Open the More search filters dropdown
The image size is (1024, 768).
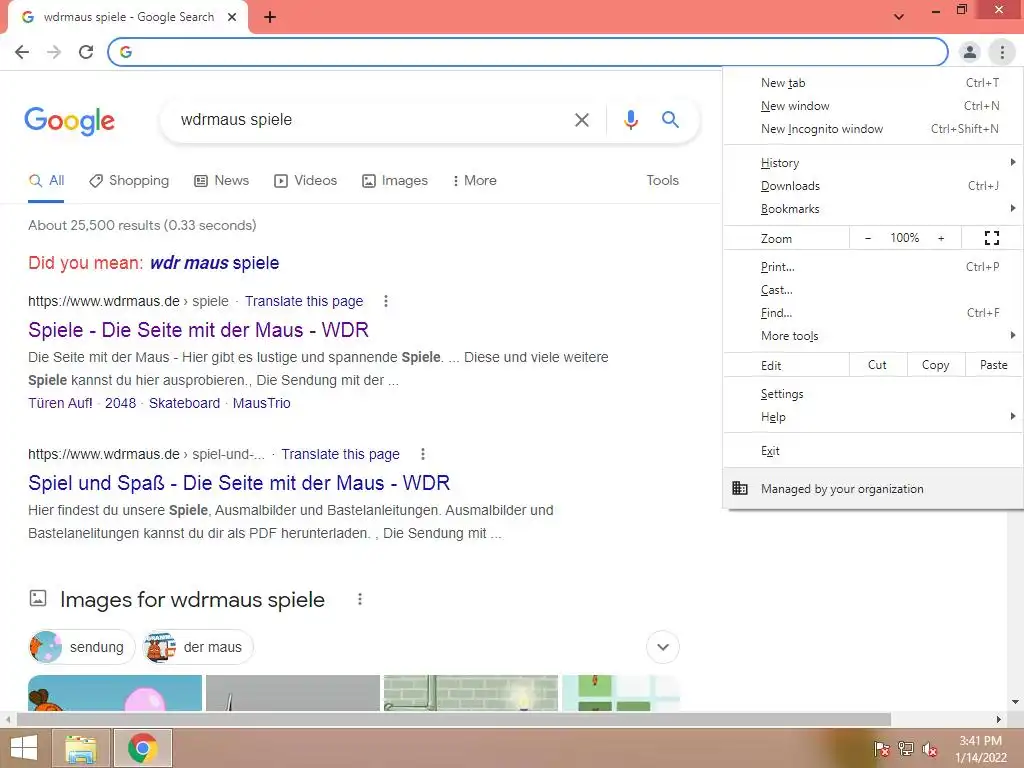pos(475,180)
